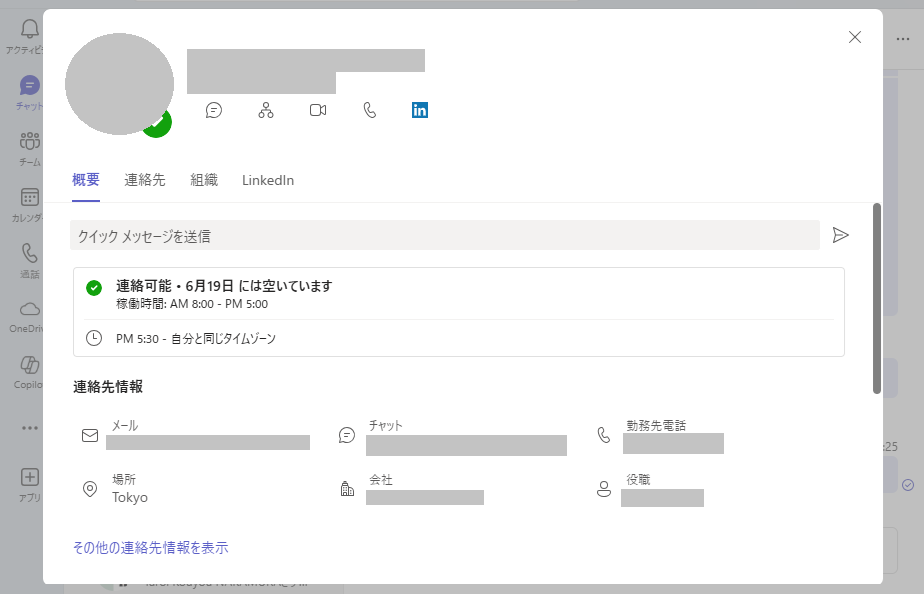Open more apps ellipsis in Teams sidebar
Screen dimensions: 924x594
click(29, 428)
